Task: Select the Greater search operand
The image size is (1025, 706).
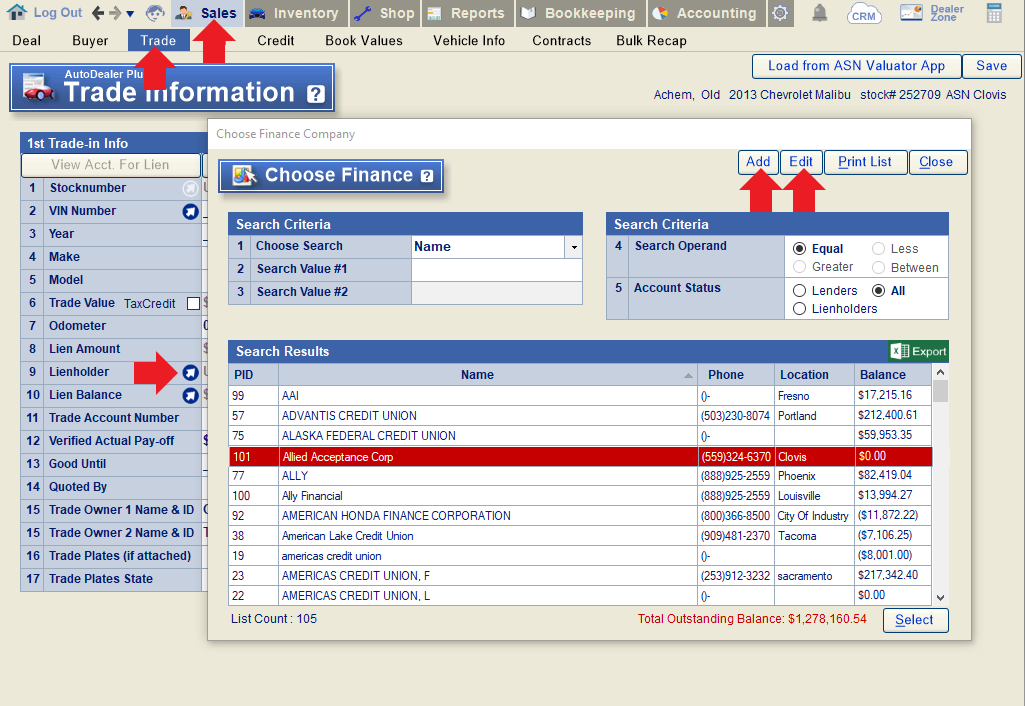Action: (x=799, y=267)
